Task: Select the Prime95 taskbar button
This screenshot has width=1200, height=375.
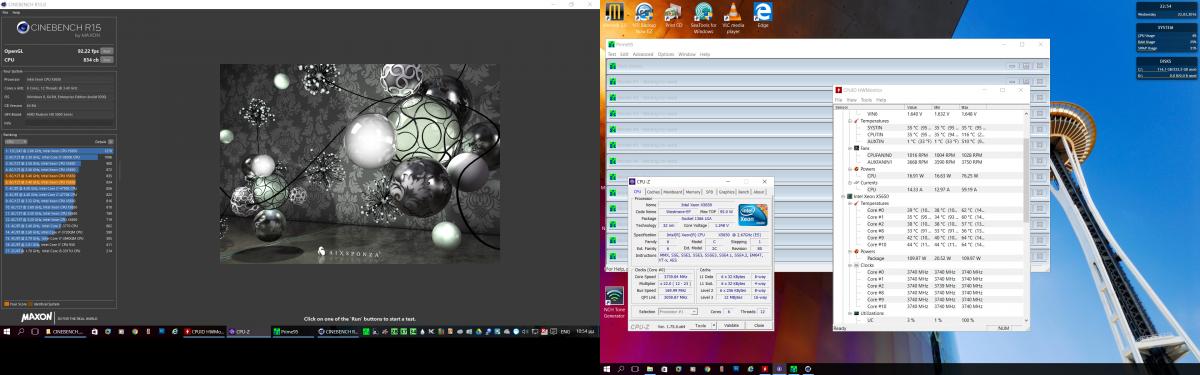Action: click(290, 330)
